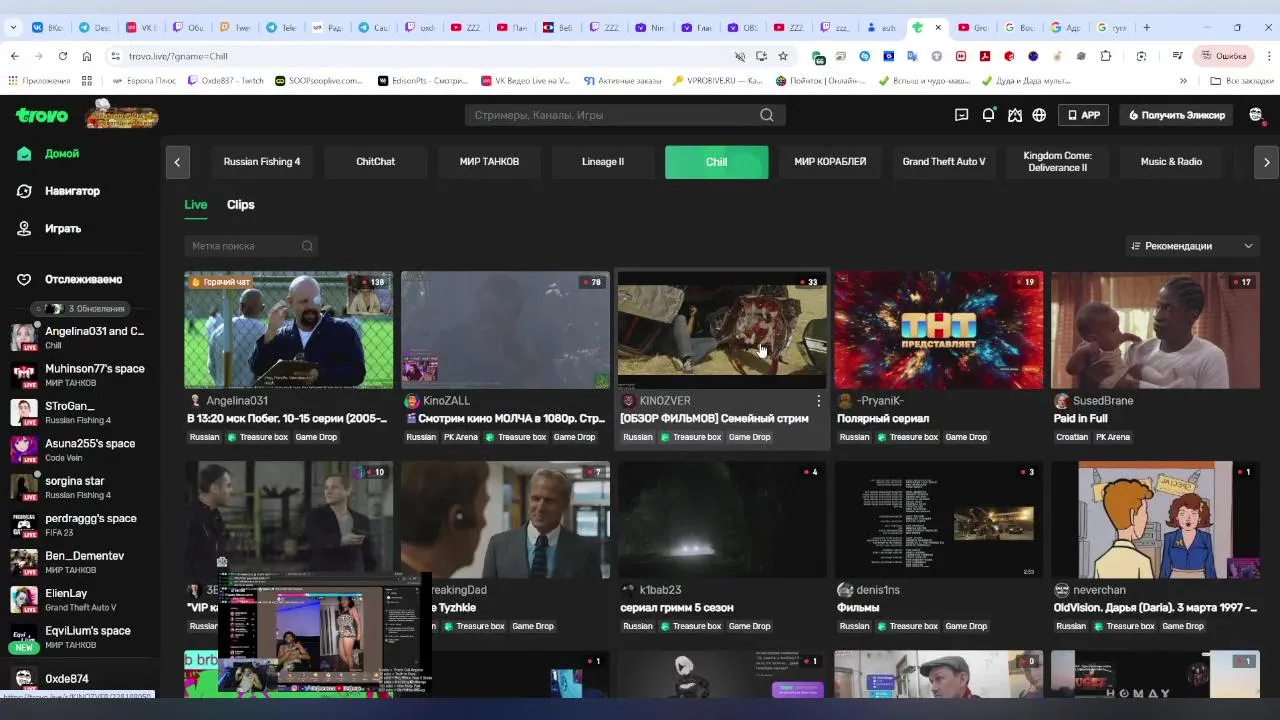
Task: Click the search magnifier icon in Trovo header
Action: [767, 115]
